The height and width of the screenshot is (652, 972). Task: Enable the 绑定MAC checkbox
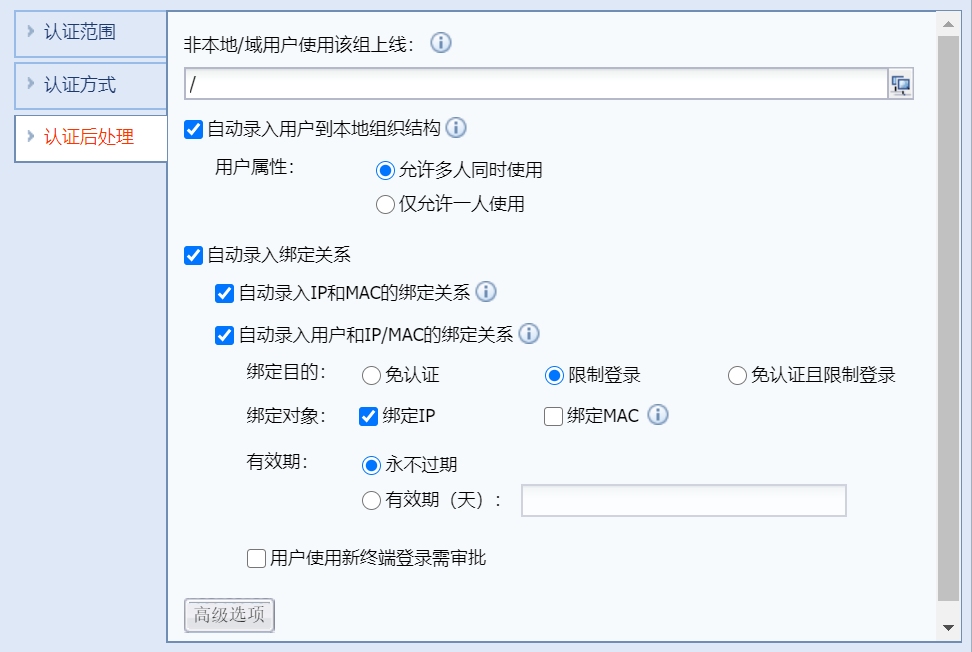tap(553, 417)
